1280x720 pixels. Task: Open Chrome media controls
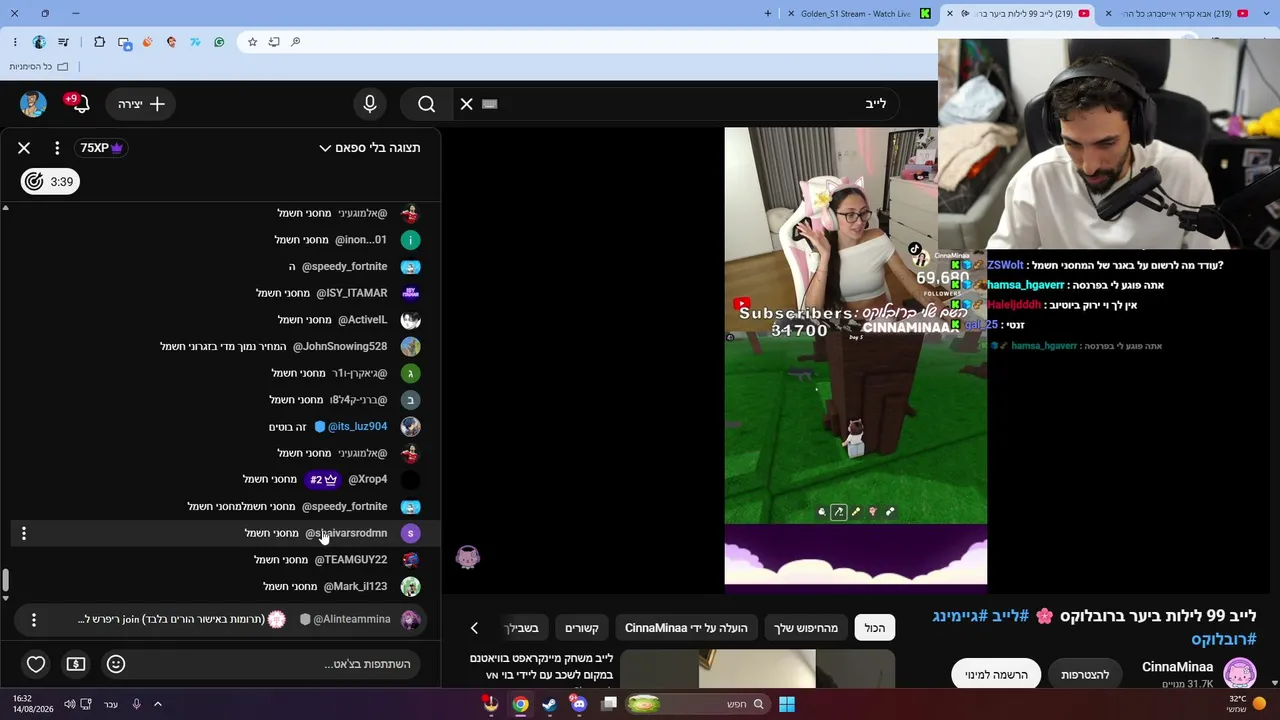(64, 42)
